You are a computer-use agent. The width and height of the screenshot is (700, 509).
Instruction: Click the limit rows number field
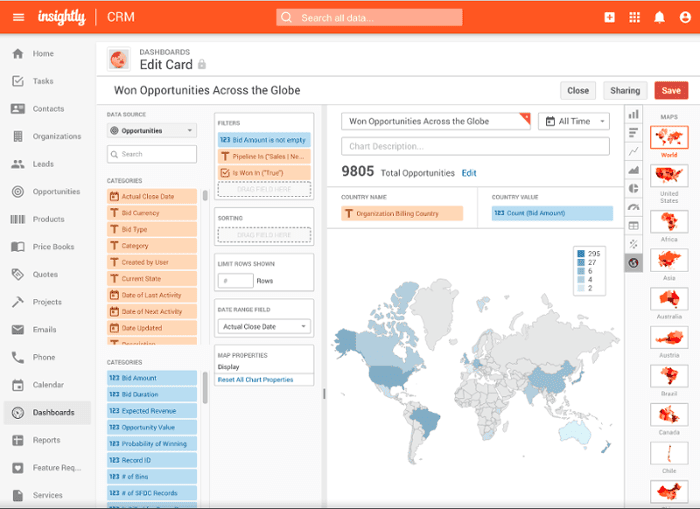[x=235, y=281]
